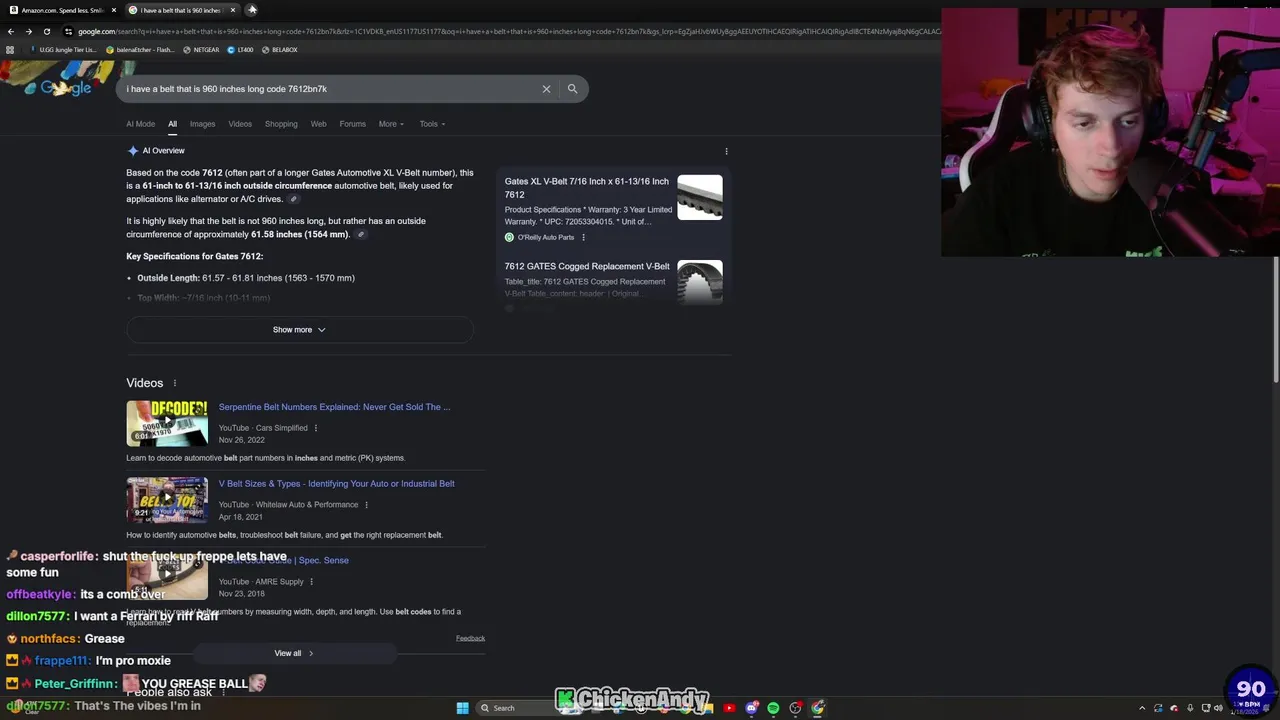The height and width of the screenshot is (720, 1280).
Task: Open the Videos section three-dot menu
Action: (x=174, y=383)
